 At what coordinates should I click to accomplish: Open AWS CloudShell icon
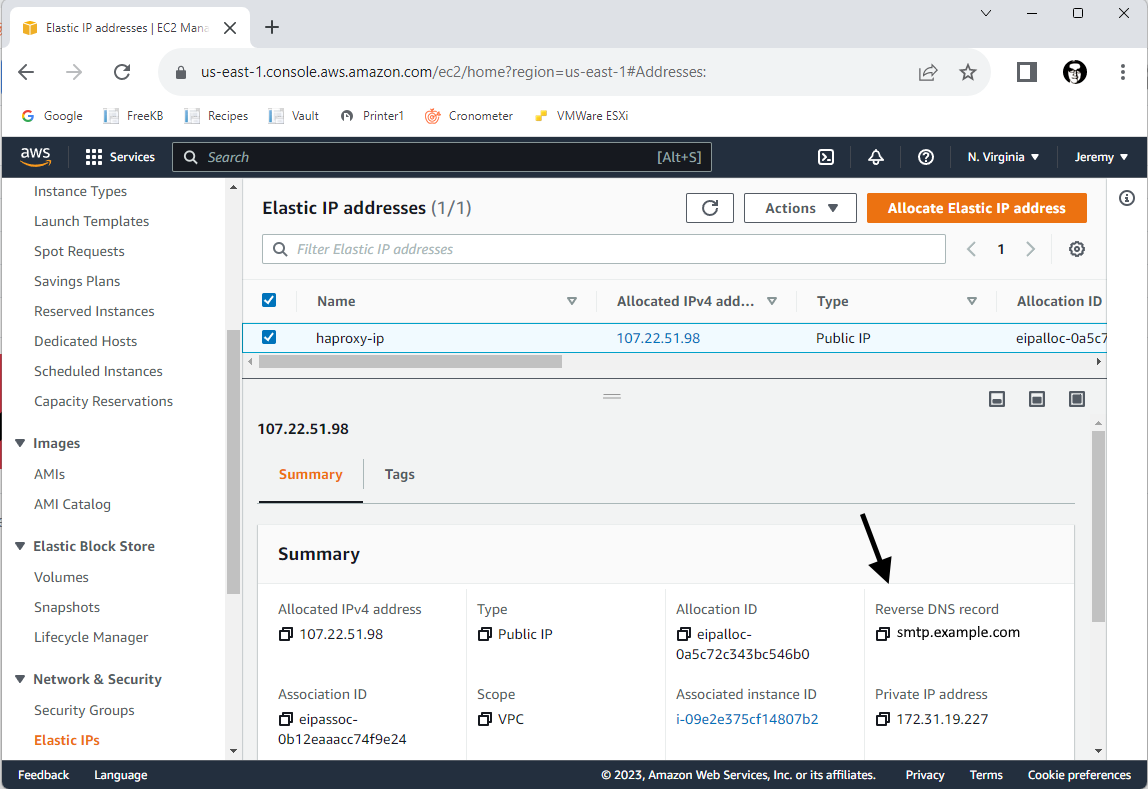click(x=826, y=157)
